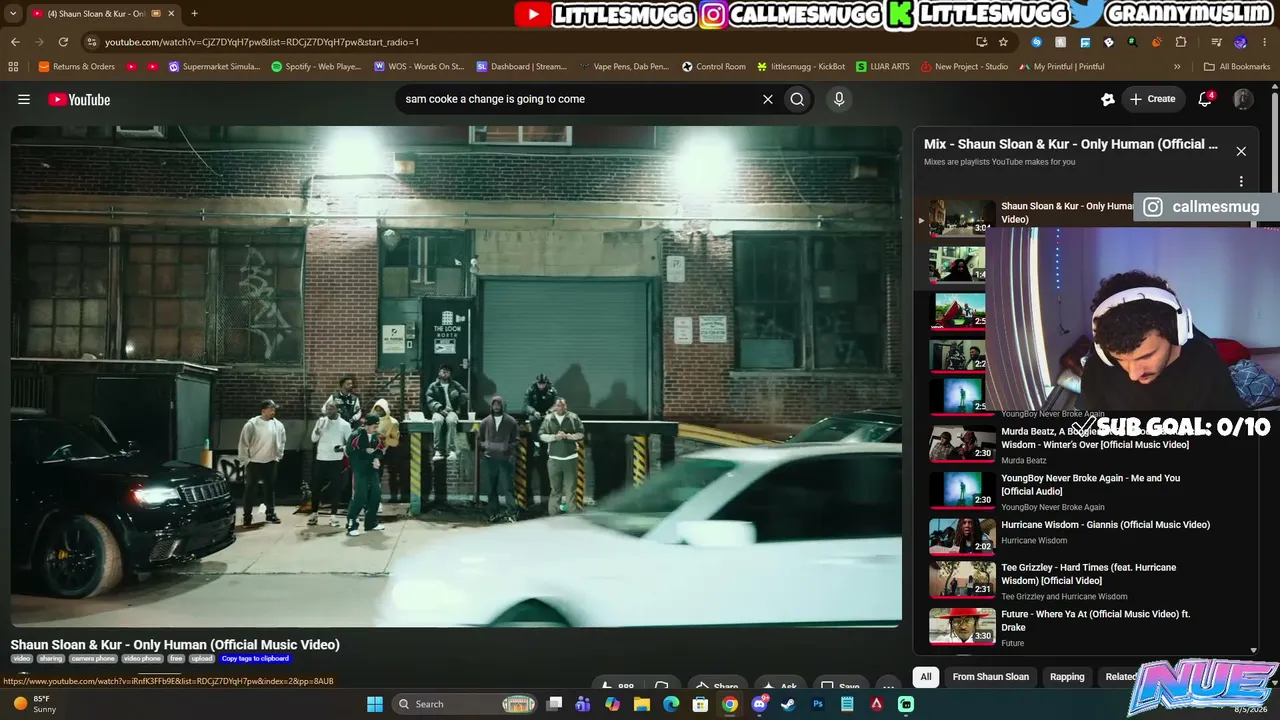Focus the YouTube search input field
1280x720 pixels.
pos(575,99)
